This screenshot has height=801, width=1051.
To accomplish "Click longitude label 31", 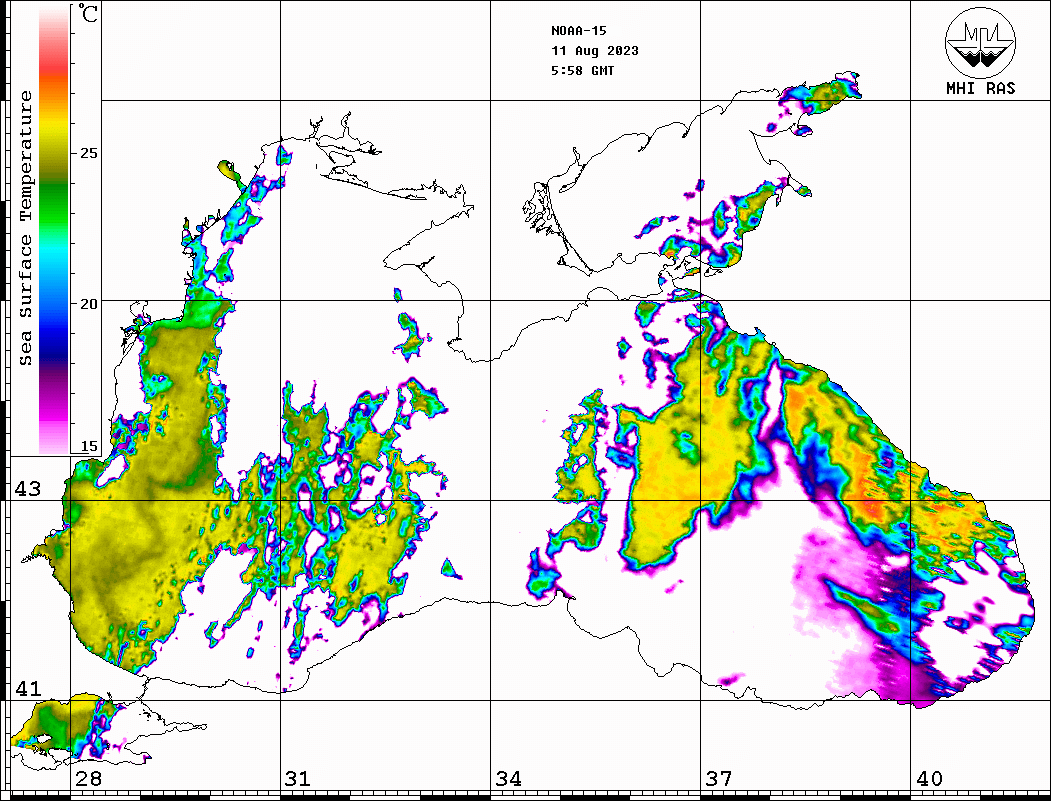I will pyautogui.click(x=298, y=779).
